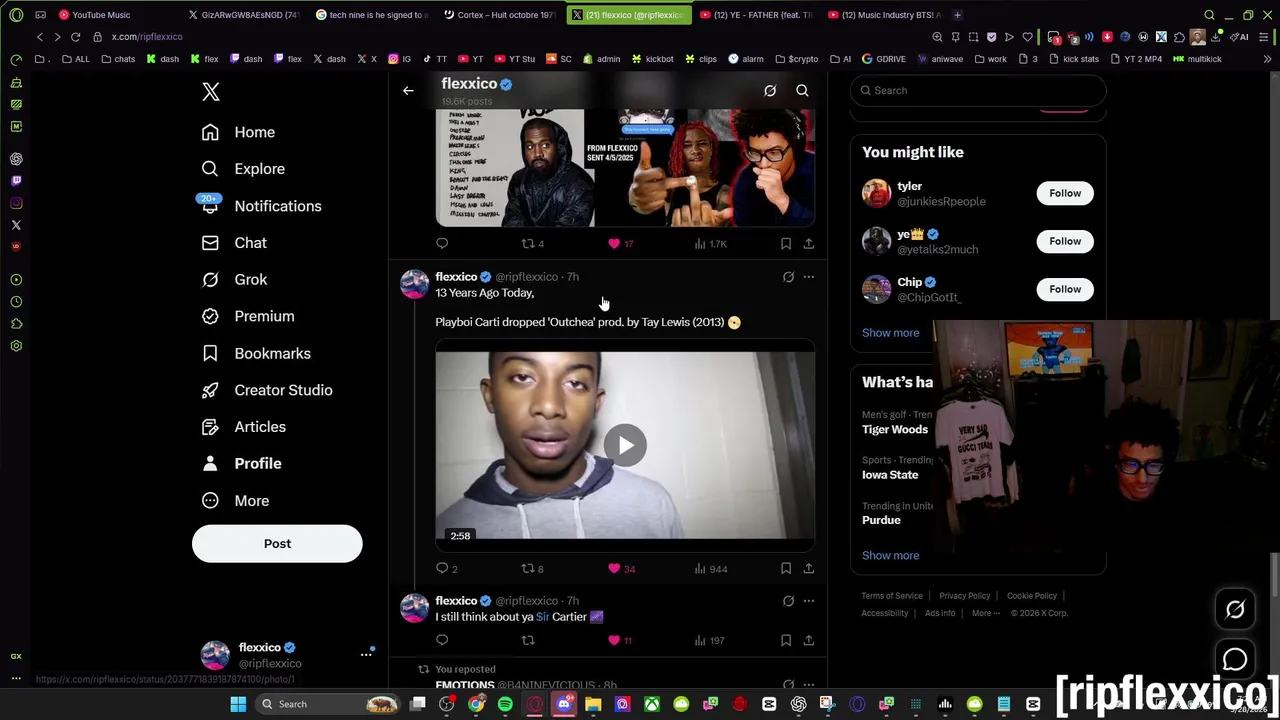1280x720 pixels.
Task: Open more options on 13 Years Ago post
Action: (x=808, y=277)
